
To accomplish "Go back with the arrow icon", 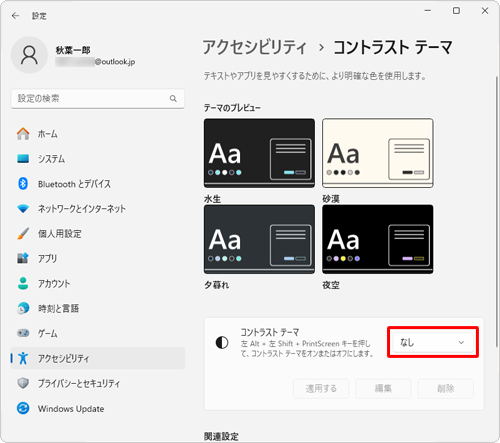I will pyautogui.click(x=15, y=16).
